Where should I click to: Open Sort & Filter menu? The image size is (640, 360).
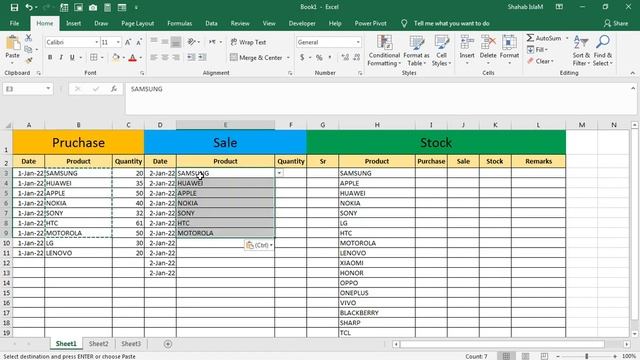click(581, 51)
